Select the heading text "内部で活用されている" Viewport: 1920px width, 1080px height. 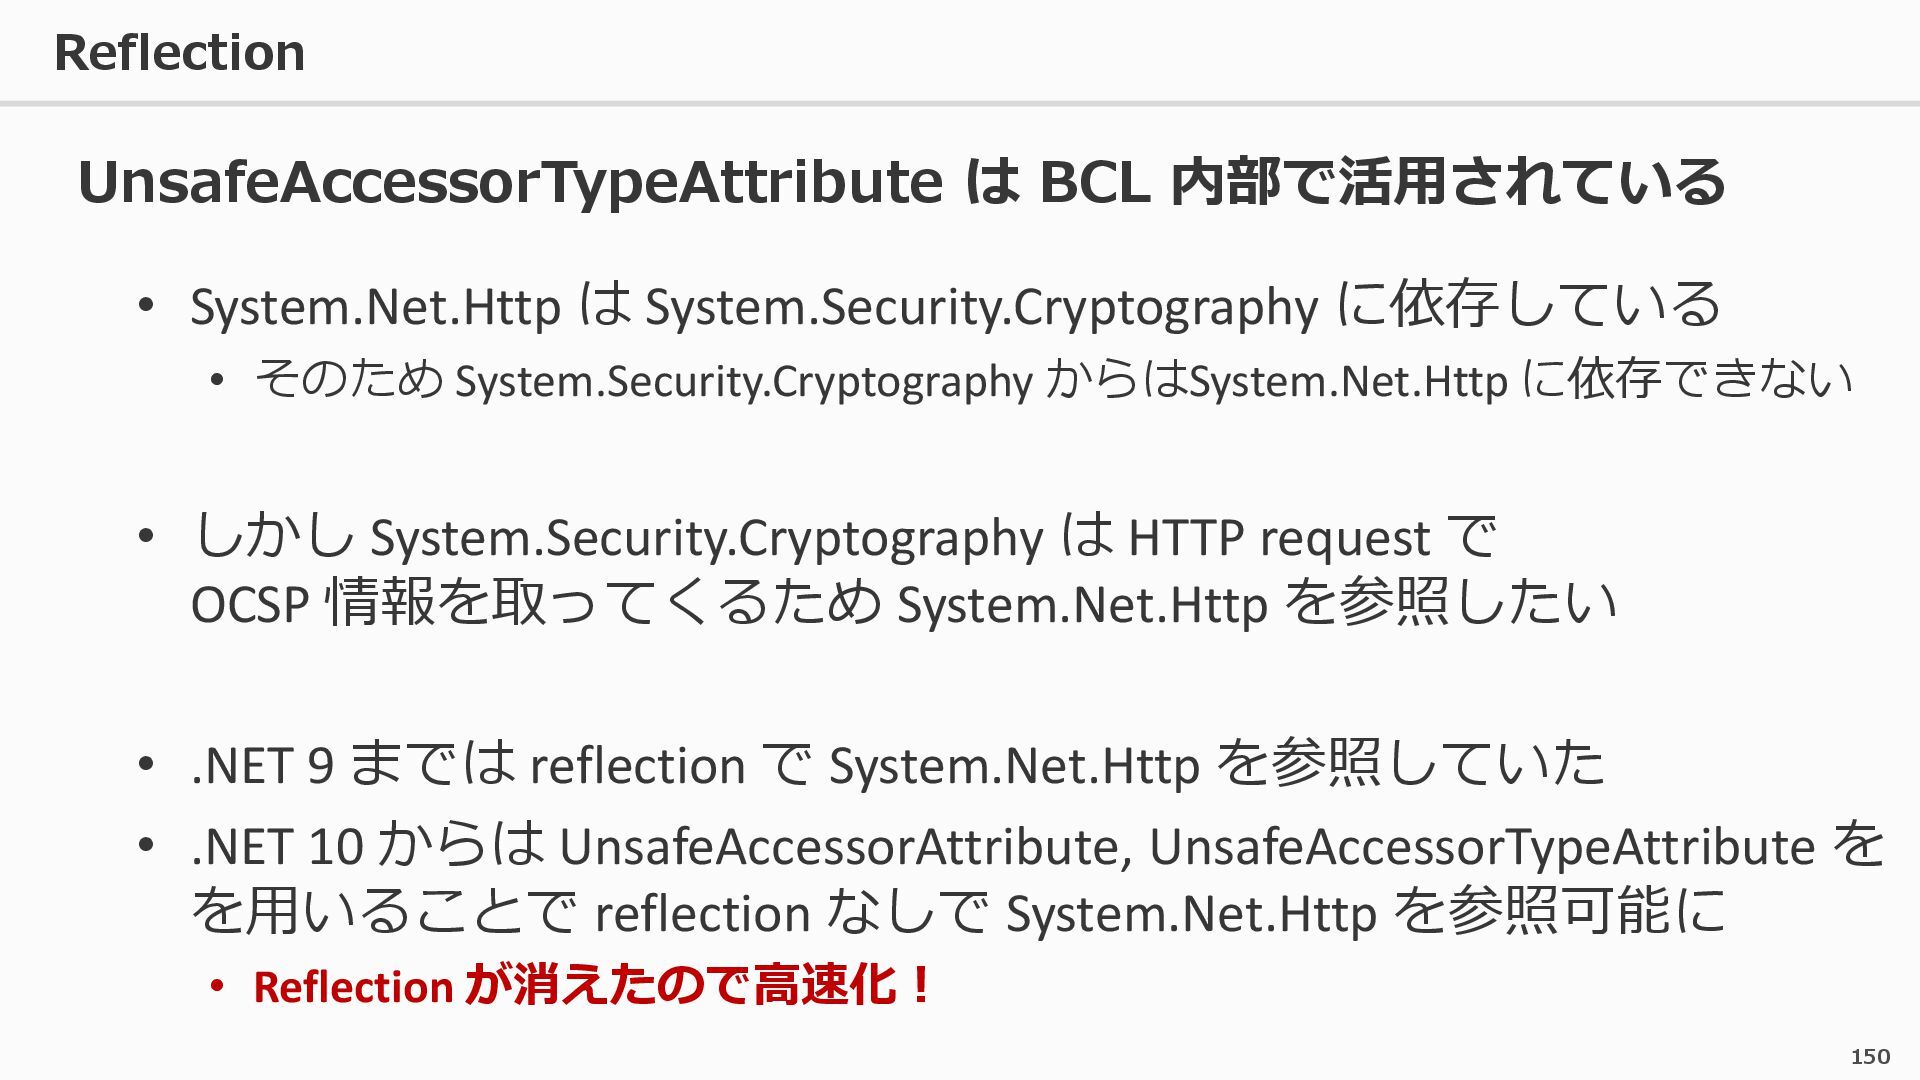pyautogui.click(x=1447, y=182)
